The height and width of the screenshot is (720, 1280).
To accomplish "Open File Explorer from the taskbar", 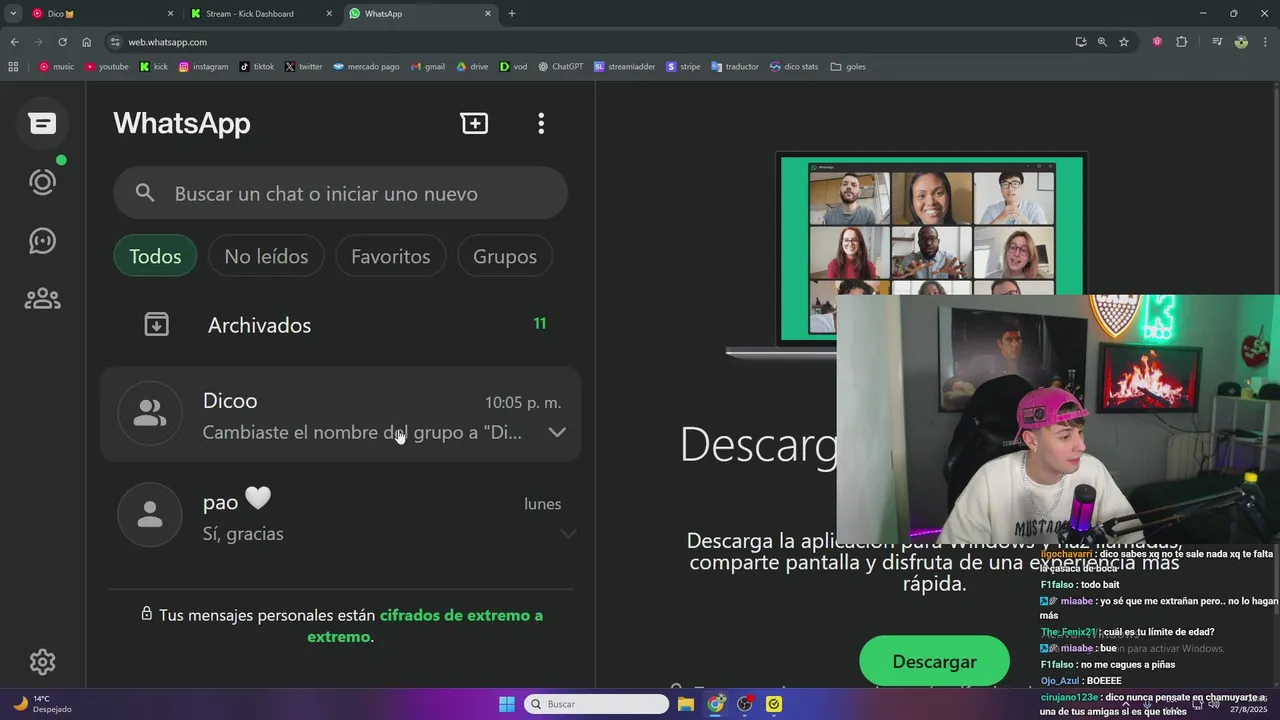I will click(x=686, y=704).
